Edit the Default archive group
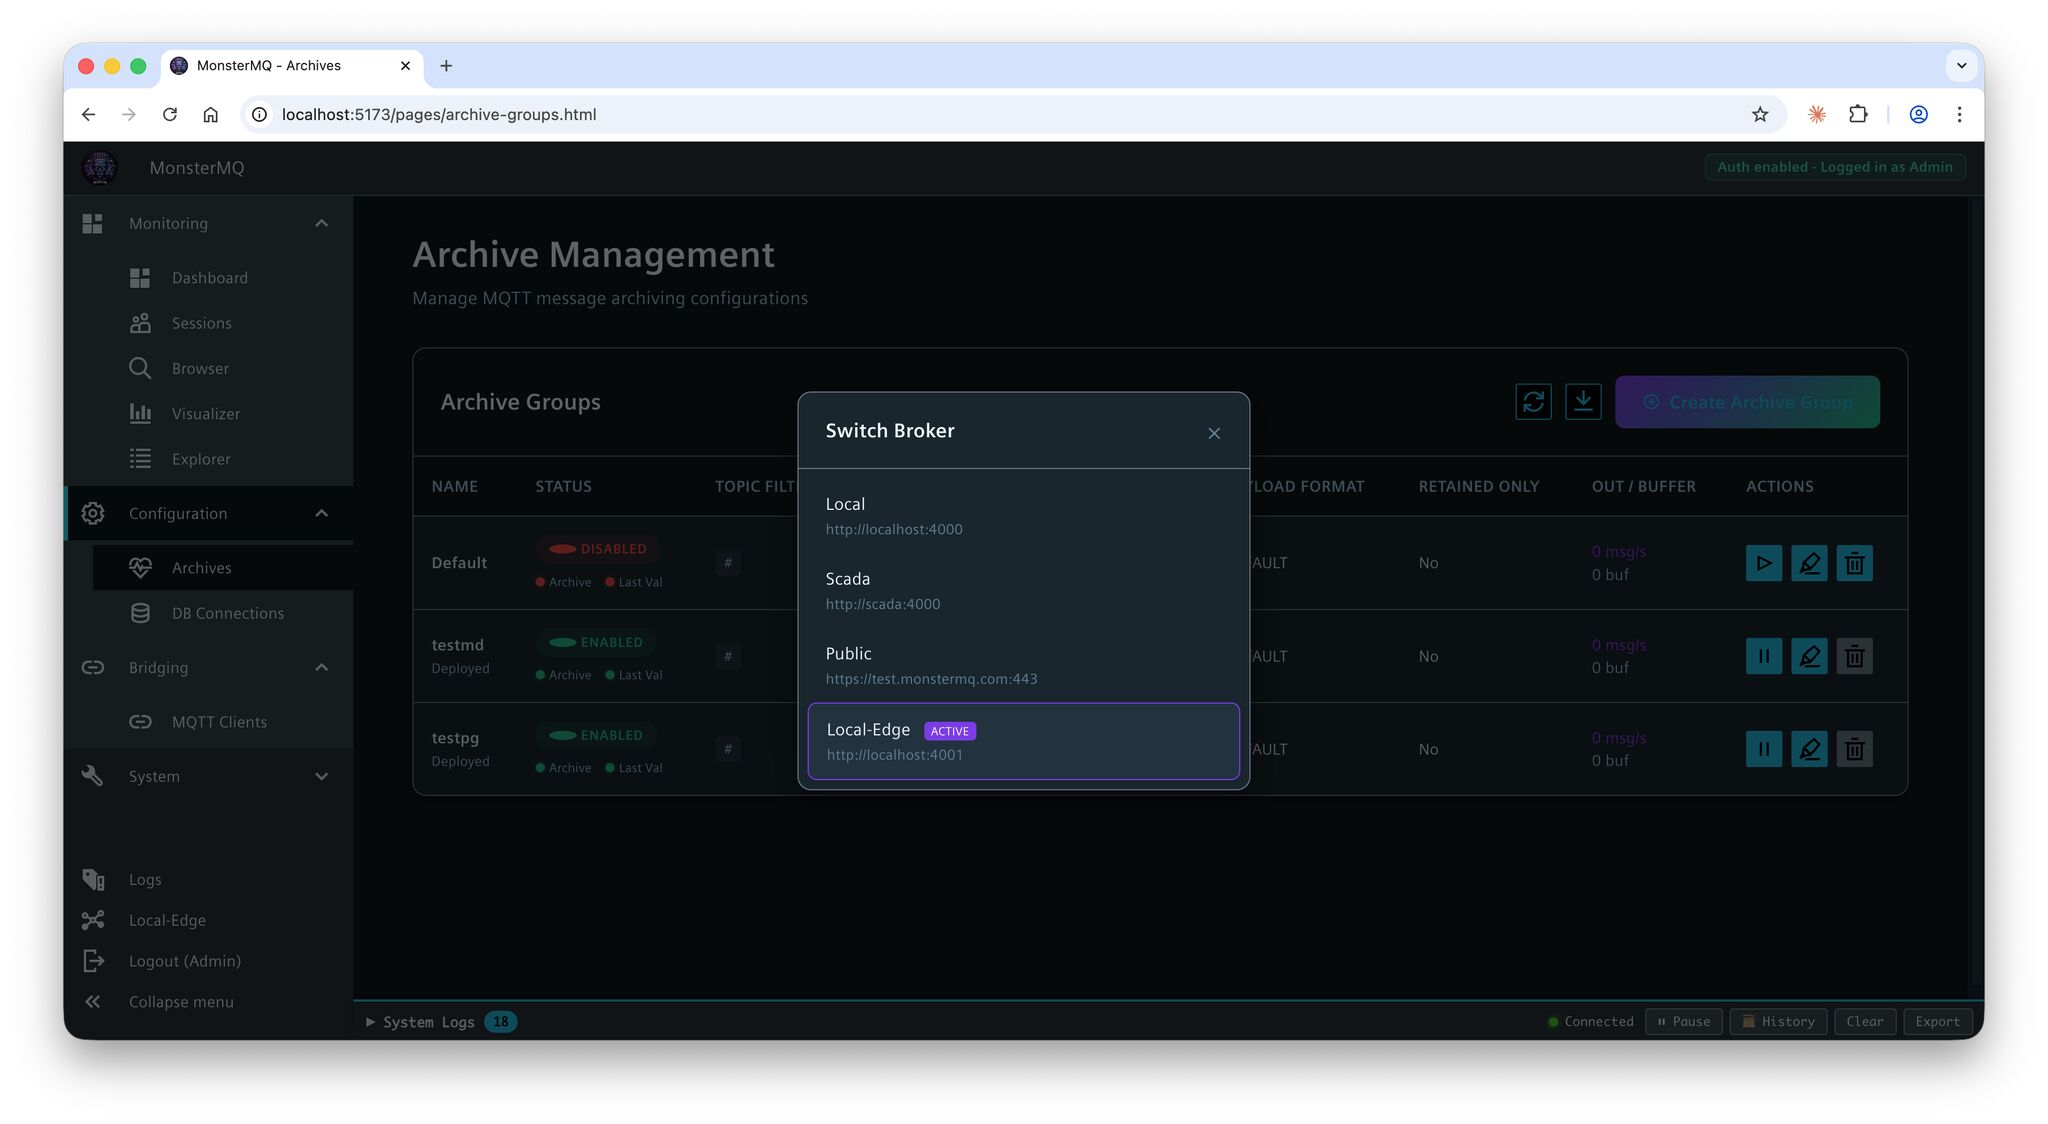2048x1124 pixels. (1809, 563)
